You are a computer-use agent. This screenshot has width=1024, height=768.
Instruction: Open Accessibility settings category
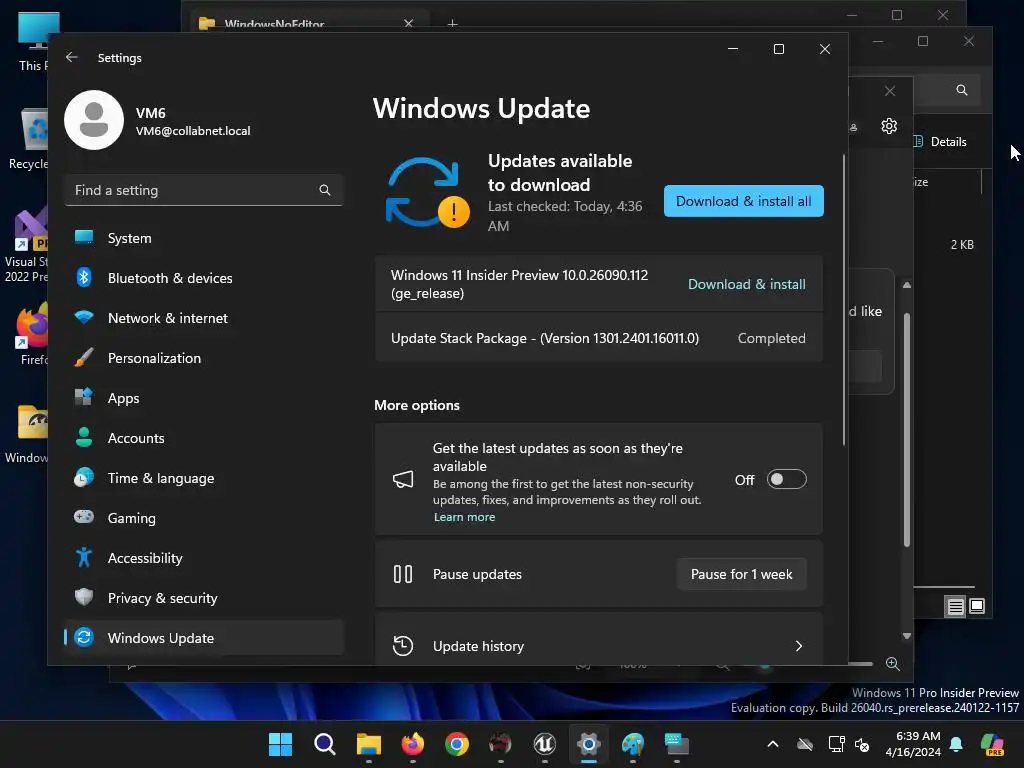(x=204, y=558)
